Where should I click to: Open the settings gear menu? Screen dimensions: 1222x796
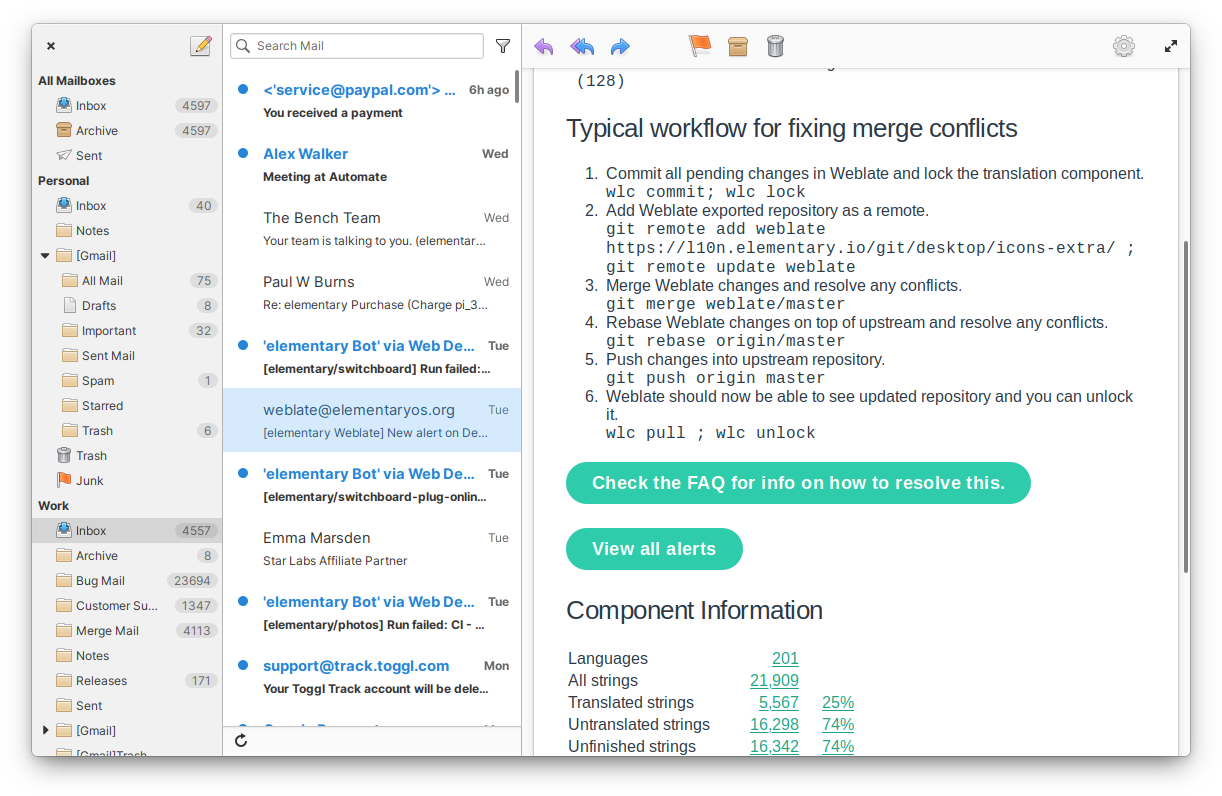point(1124,46)
